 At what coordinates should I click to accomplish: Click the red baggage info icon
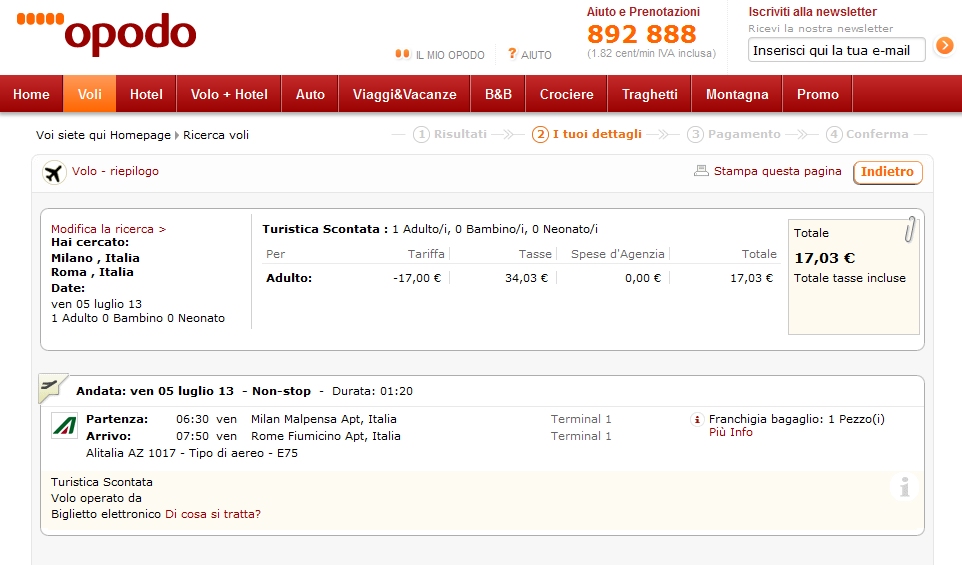point(697,420)
